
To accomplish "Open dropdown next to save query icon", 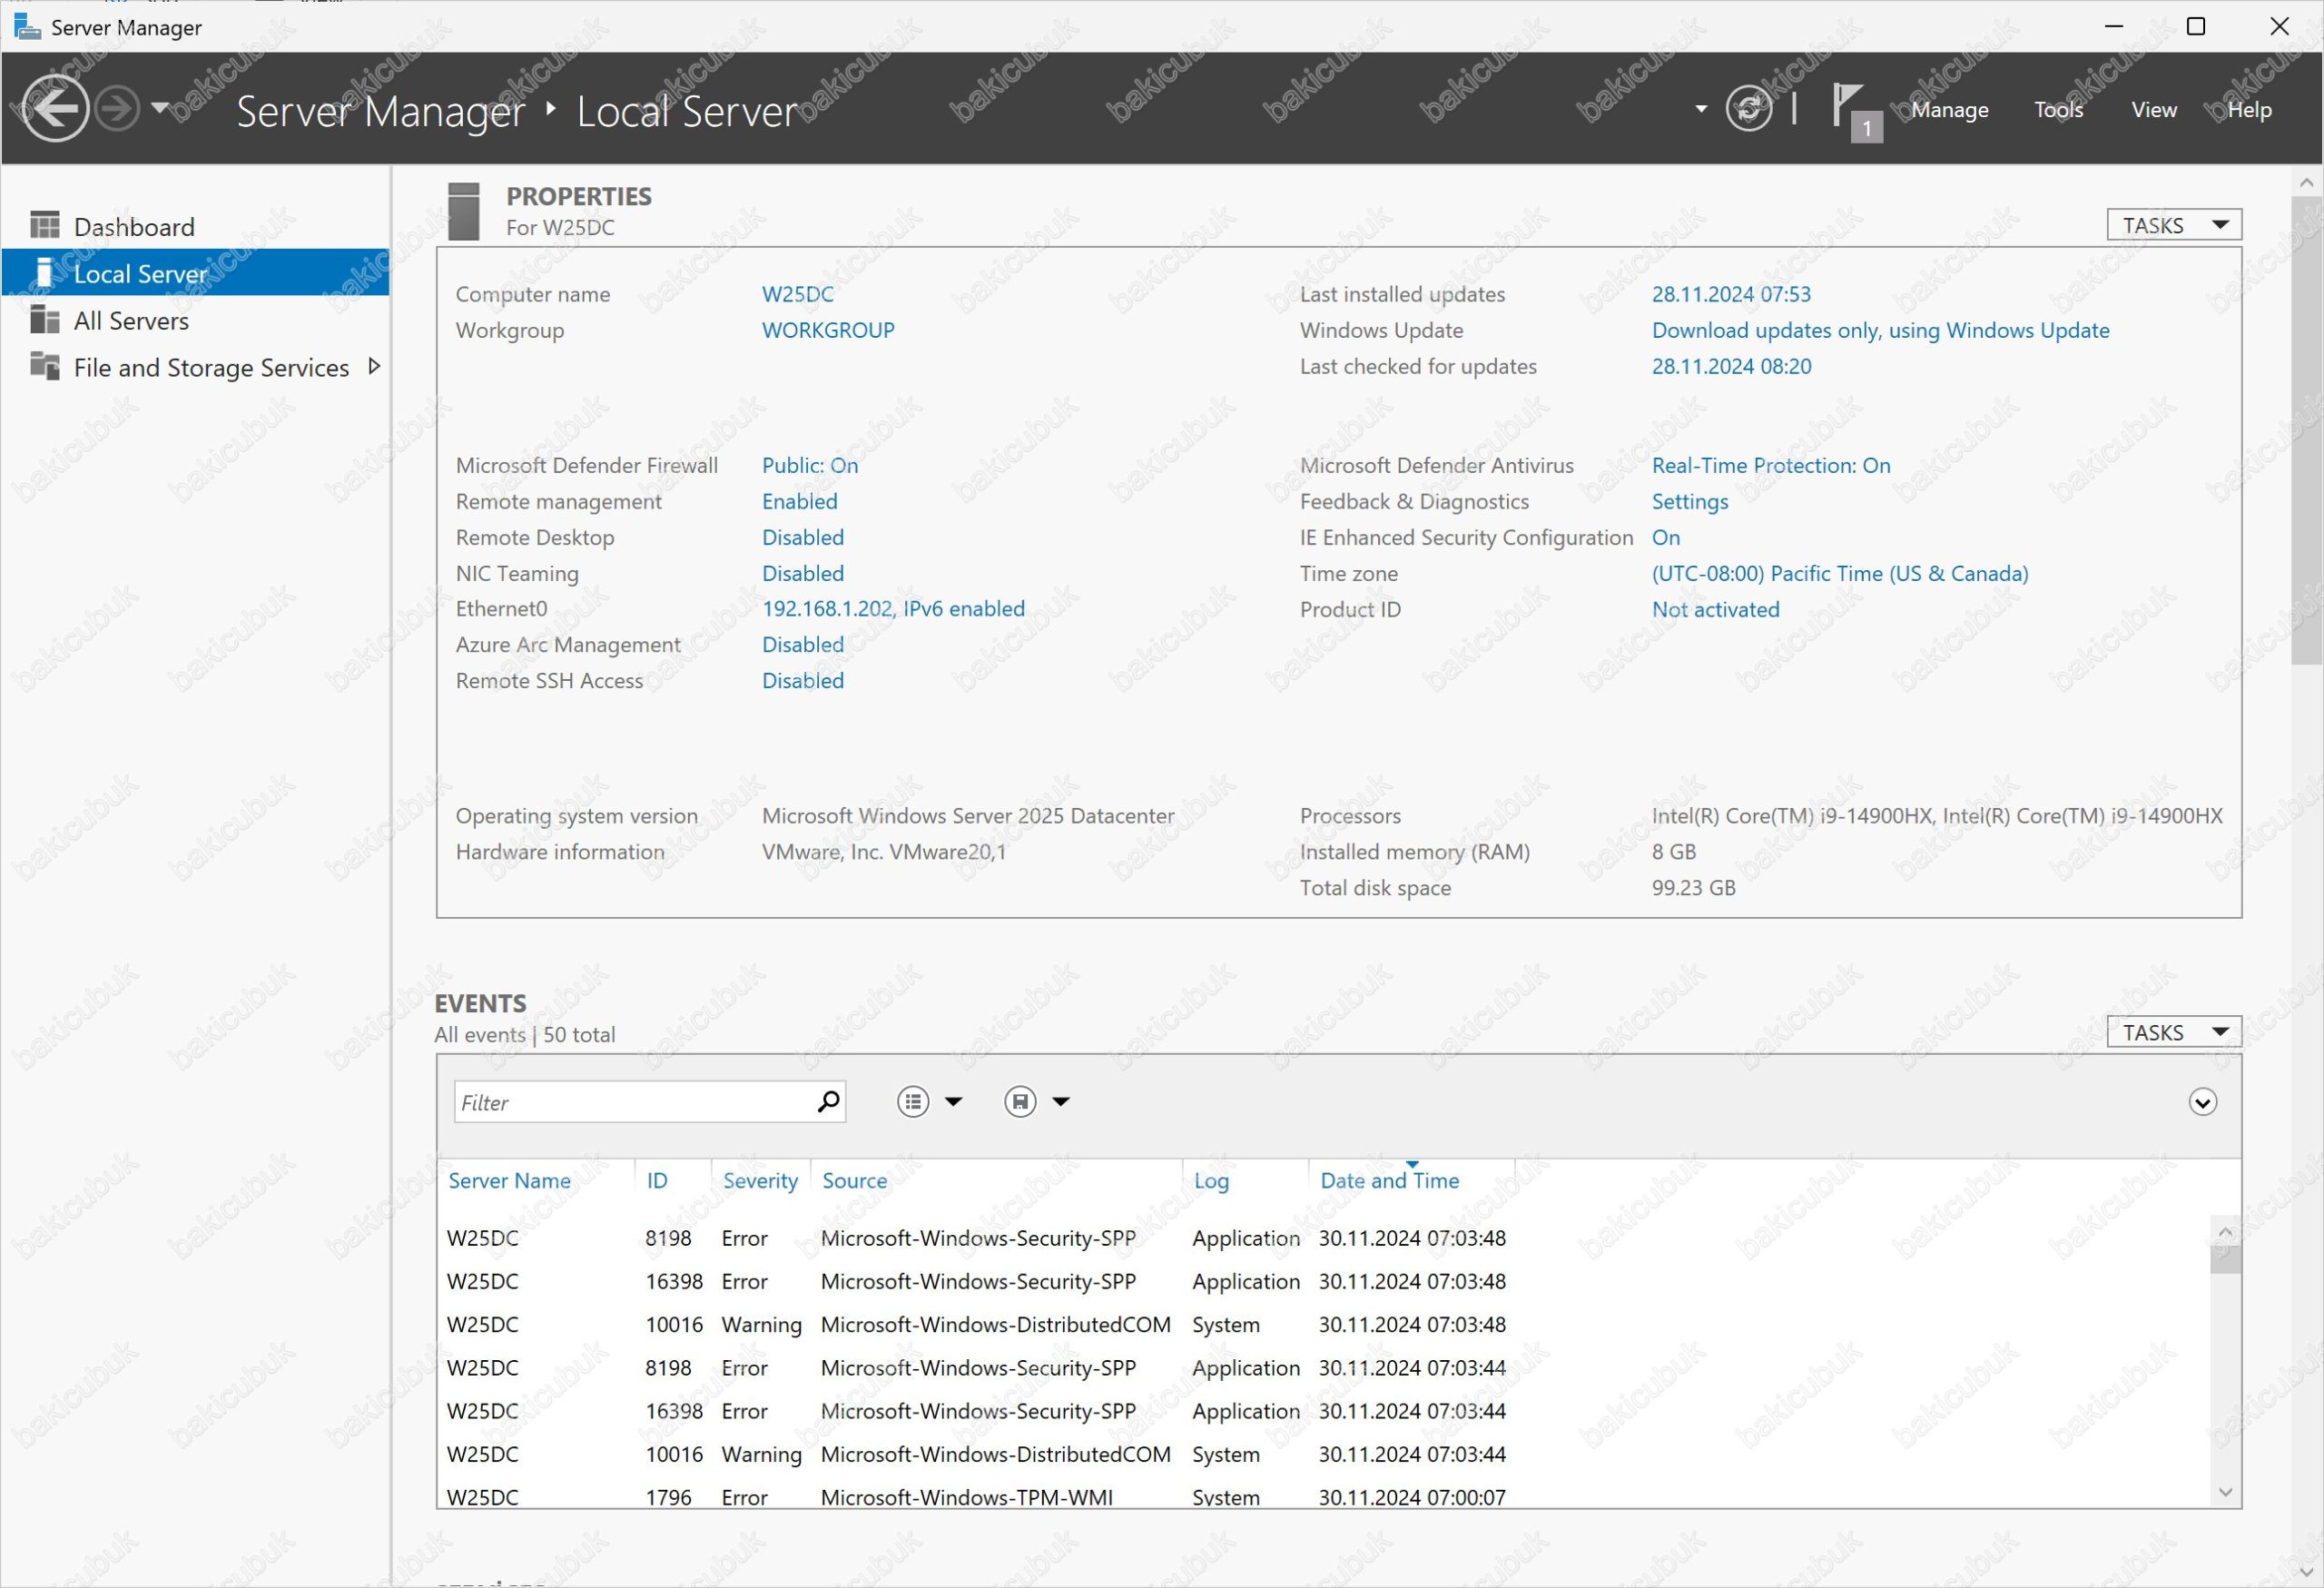I will coord(1061,1102).
